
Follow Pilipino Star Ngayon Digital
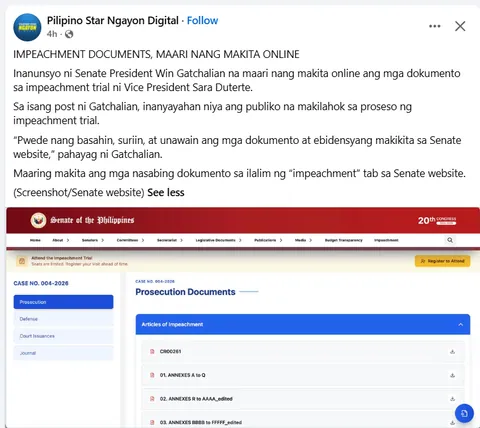[x=202, y=21]
